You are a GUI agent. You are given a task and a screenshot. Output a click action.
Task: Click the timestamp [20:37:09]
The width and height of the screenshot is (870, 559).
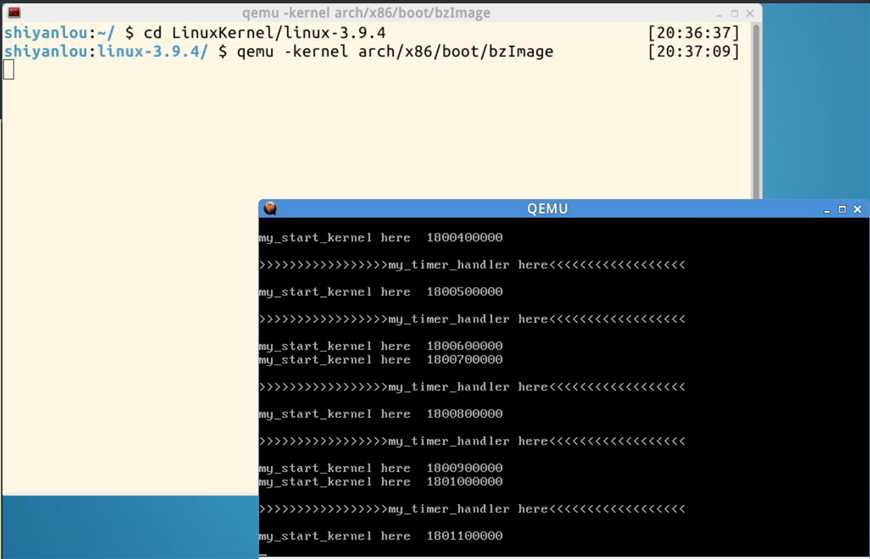[x=694, y=52]
